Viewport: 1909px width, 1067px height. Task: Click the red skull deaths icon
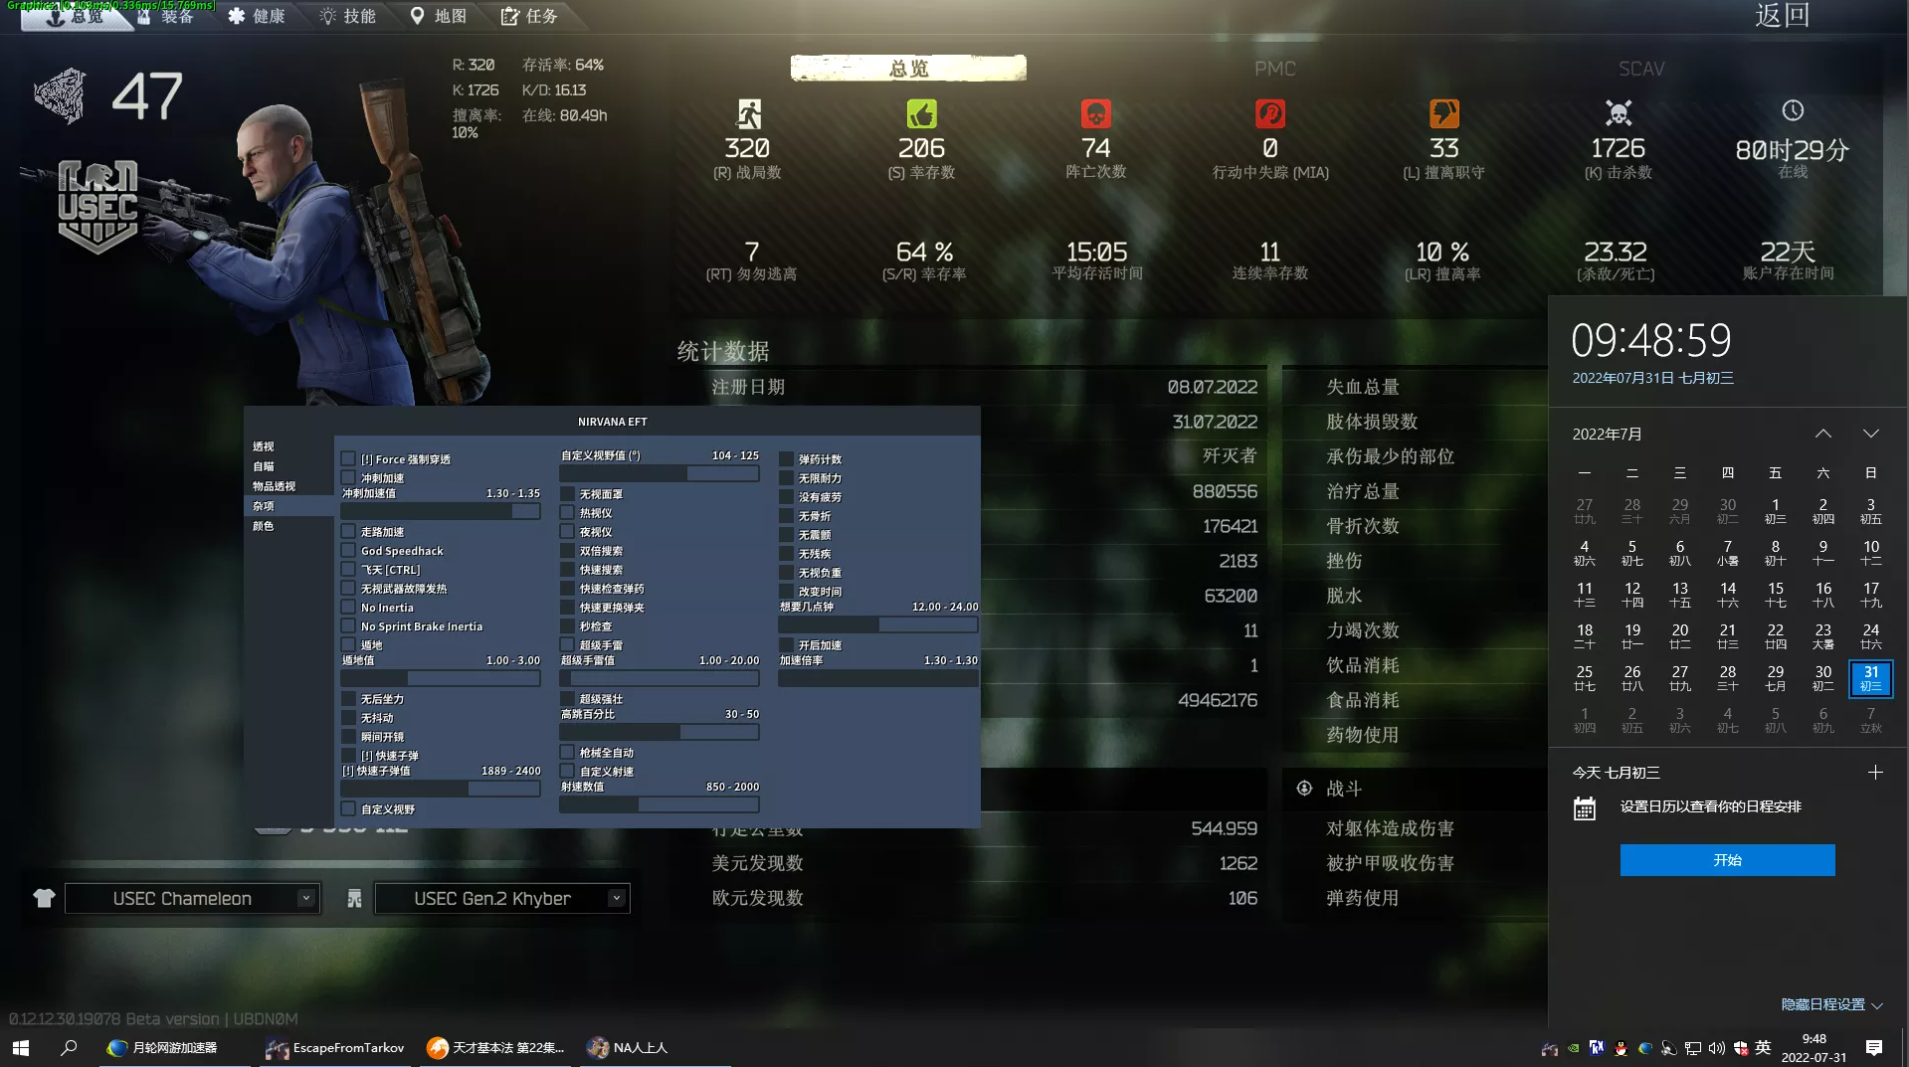1096,114
